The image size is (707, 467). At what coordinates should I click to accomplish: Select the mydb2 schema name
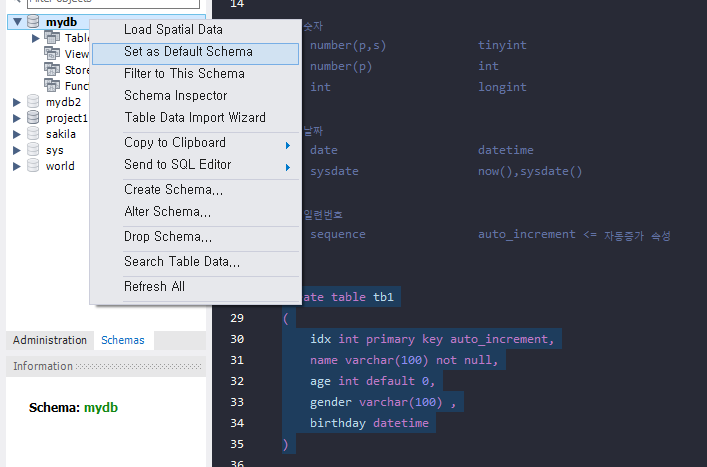coord(63,102)
